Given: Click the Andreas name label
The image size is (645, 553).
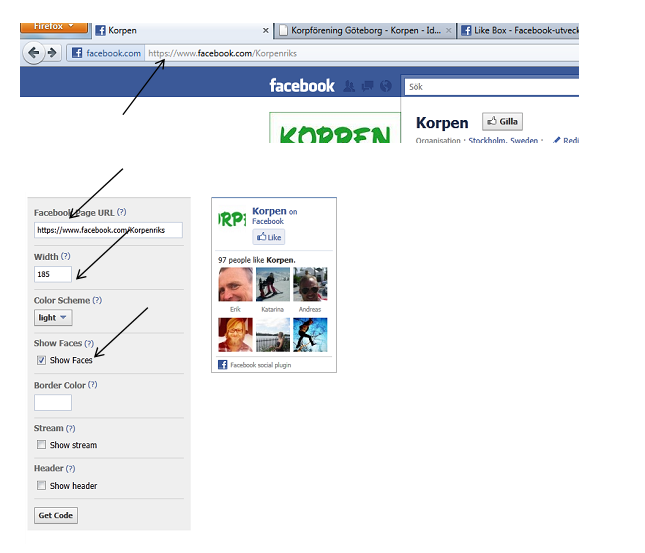Looking at the screenshot, I should (x=310, y=309).
